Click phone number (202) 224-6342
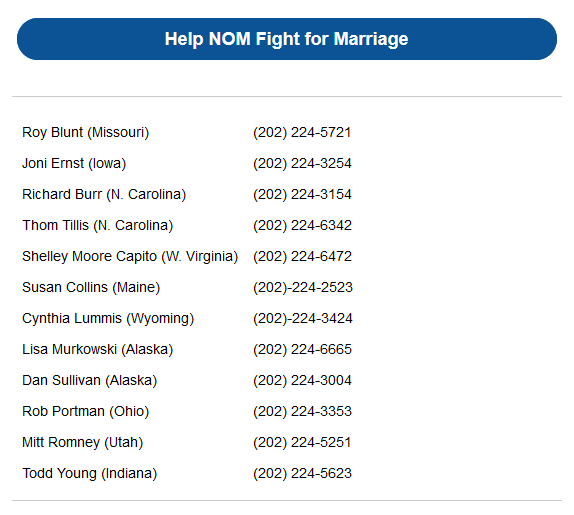Screen dimensions: 574x515 point(302,225)
